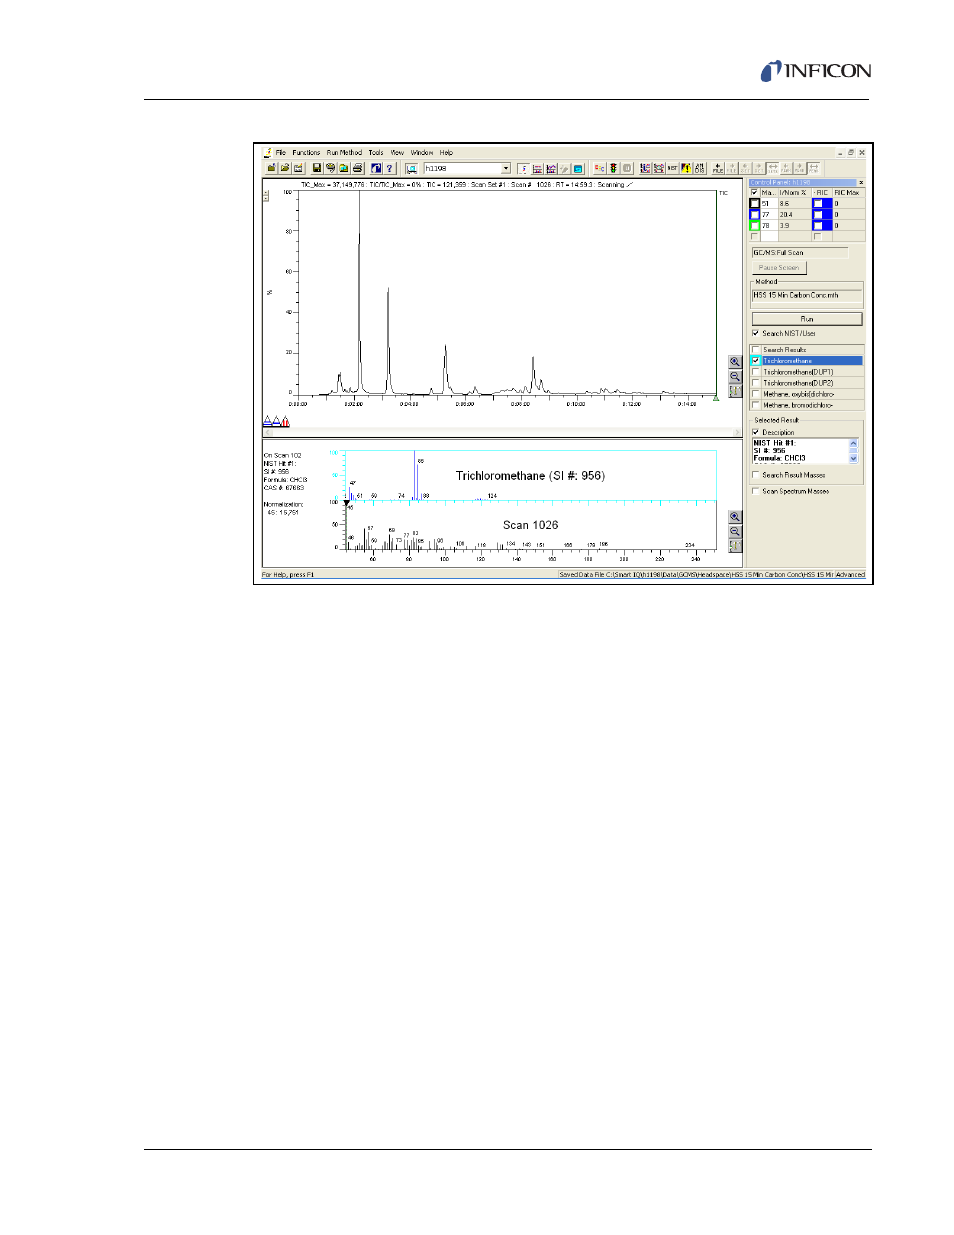Open the Run Method menu

click(344, 153)
